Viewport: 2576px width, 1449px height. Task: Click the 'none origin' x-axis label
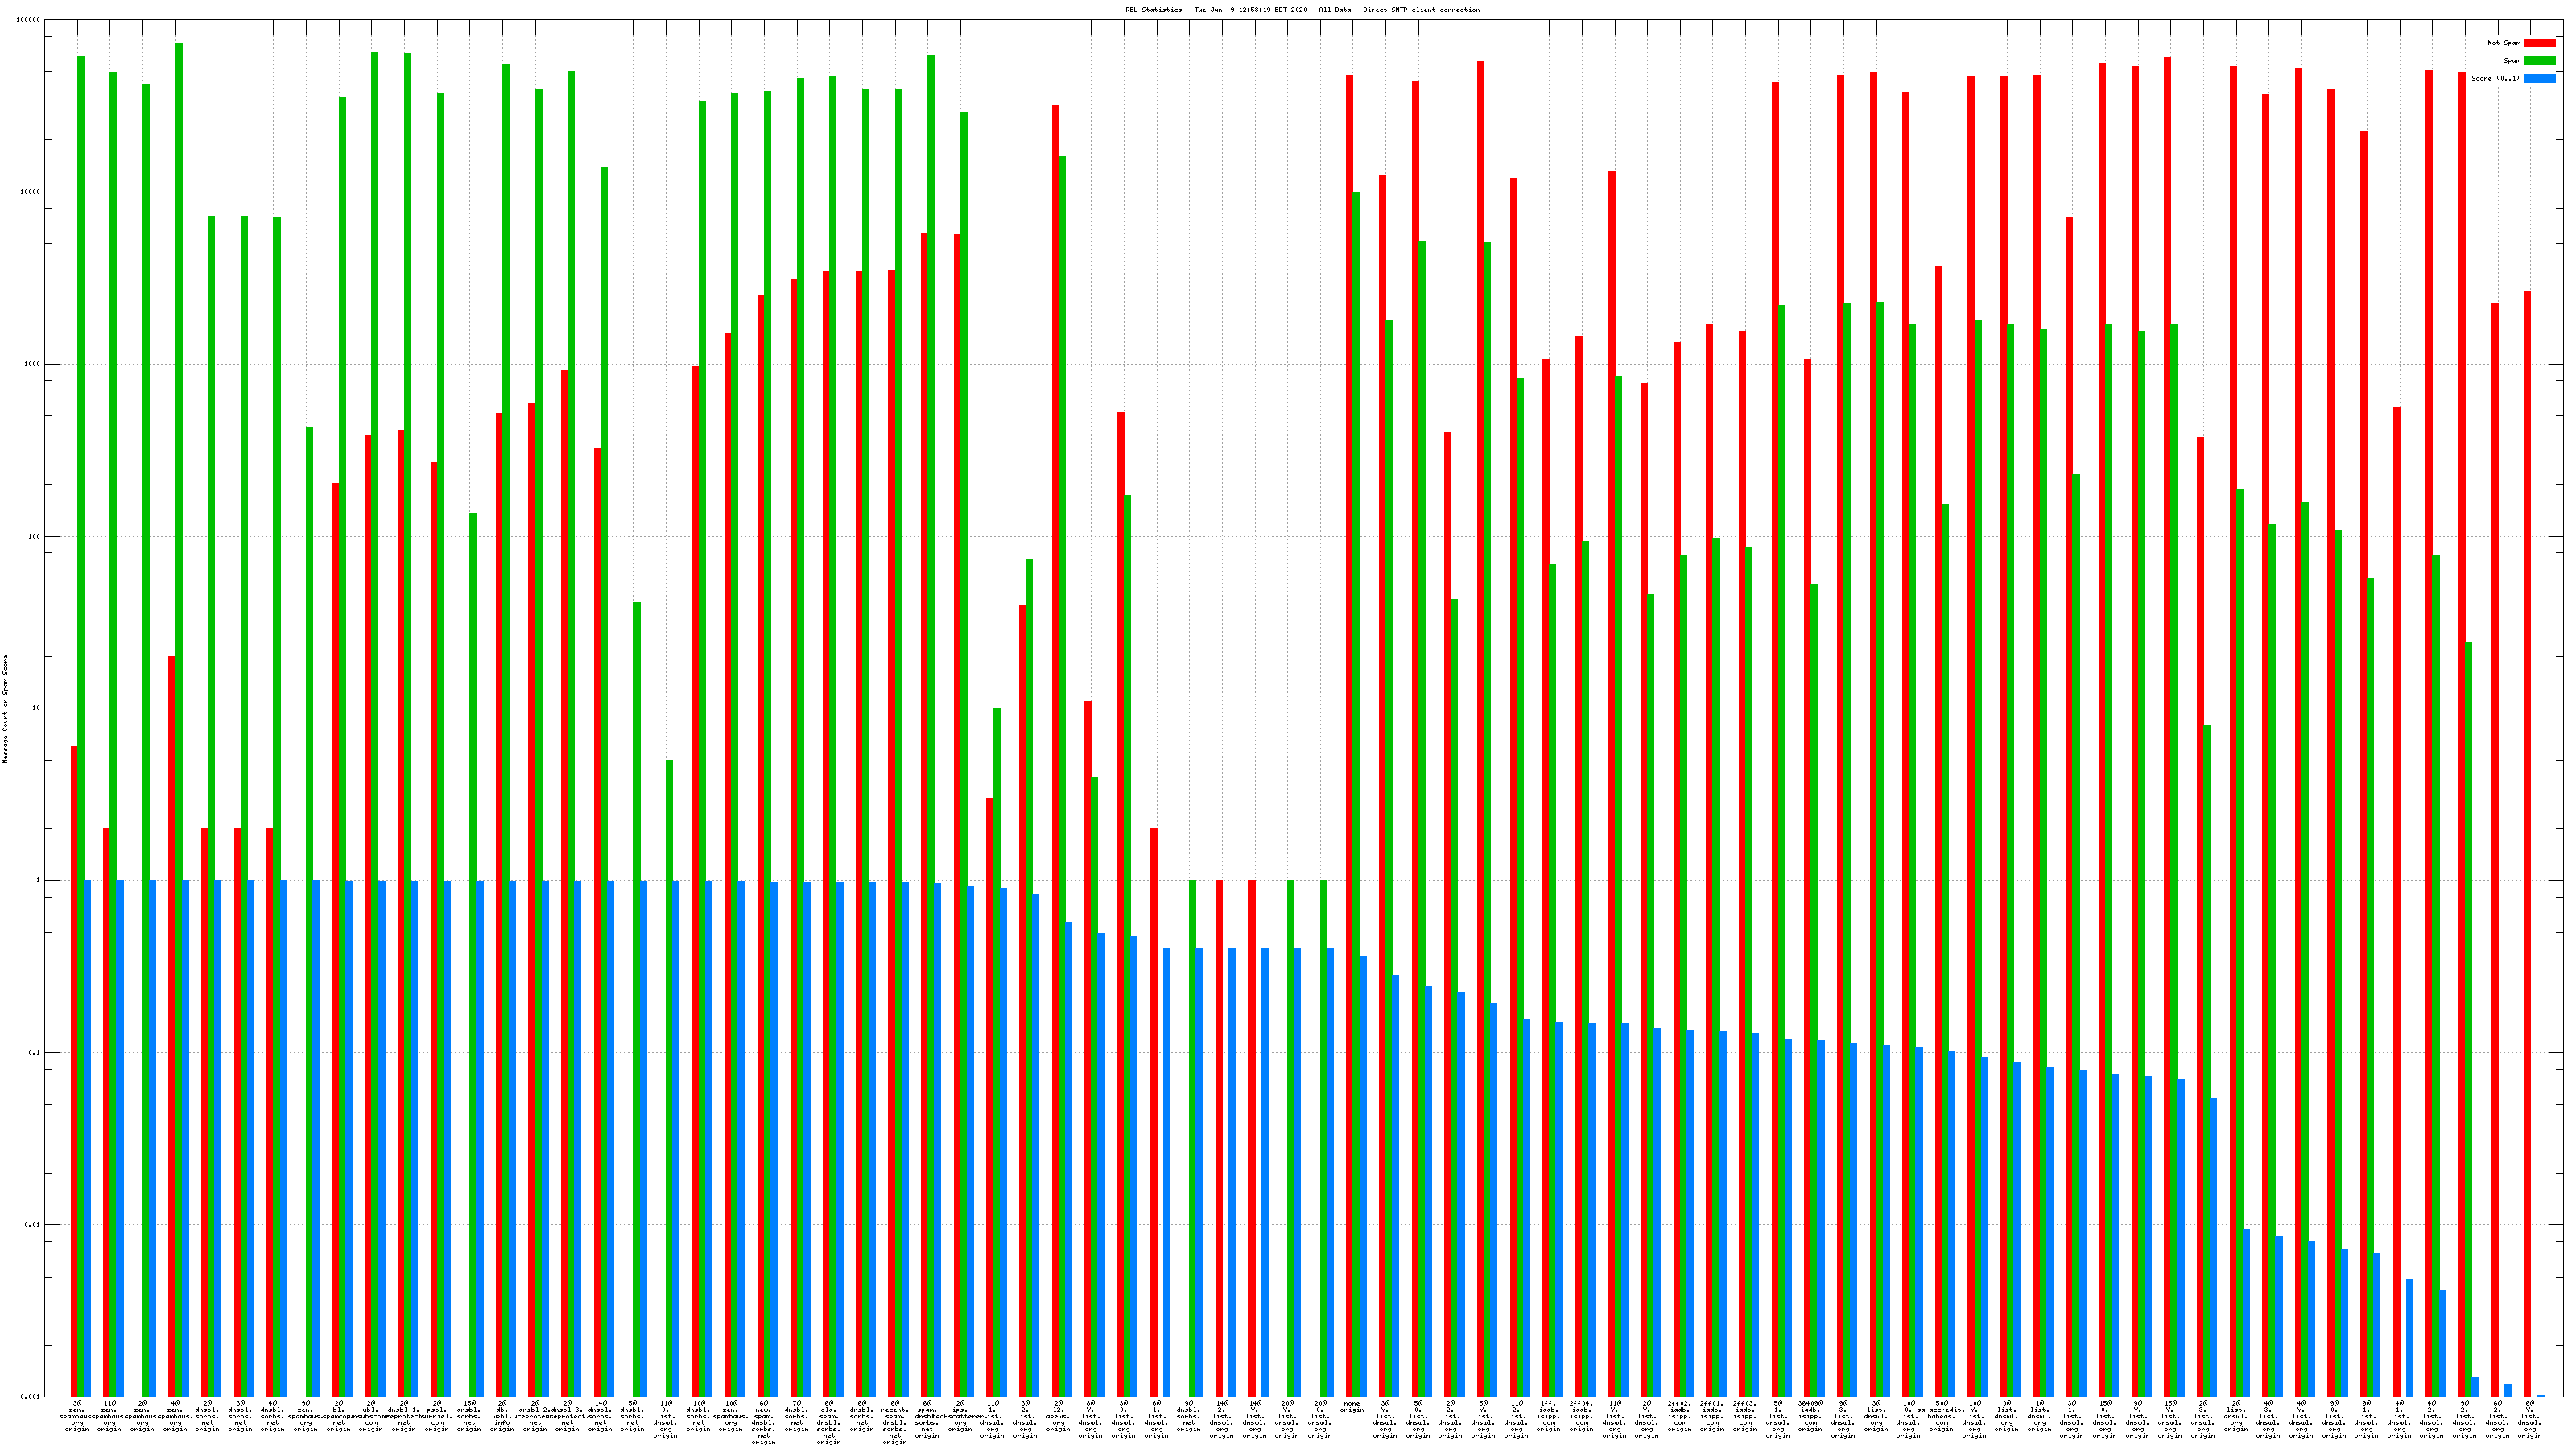(1352, 1407)
